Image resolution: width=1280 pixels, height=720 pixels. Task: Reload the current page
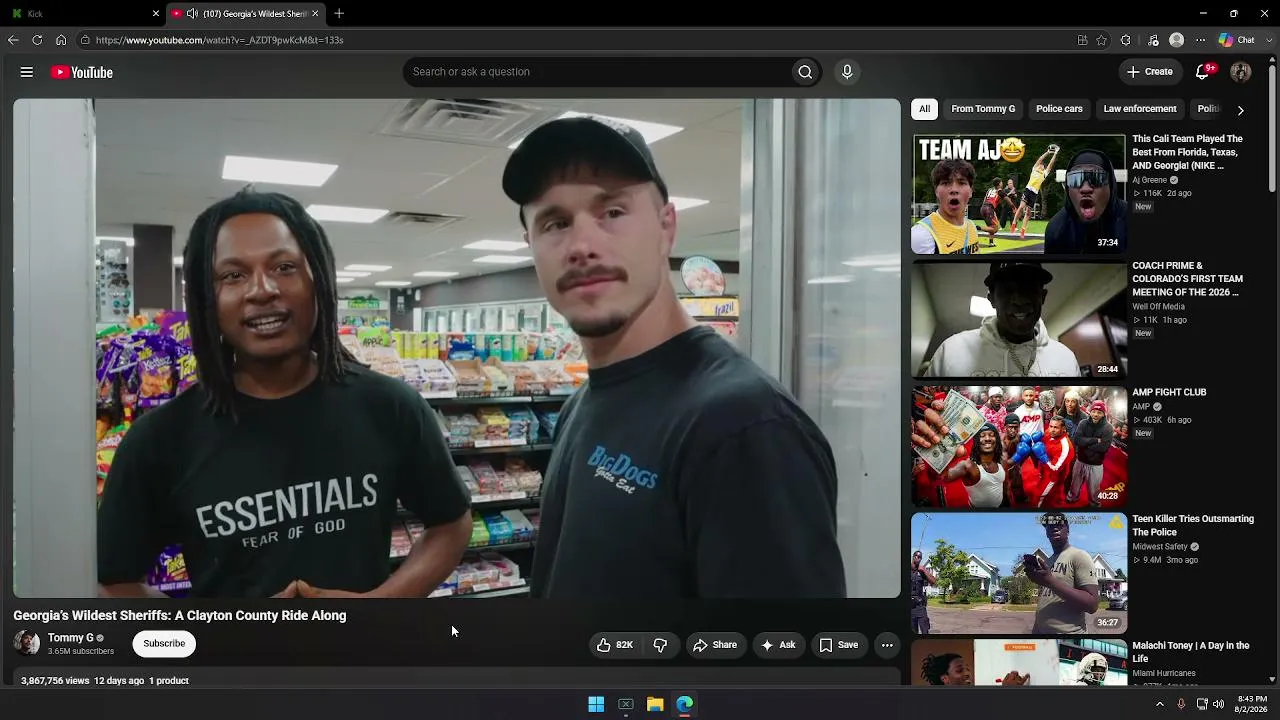pos(37,40)
